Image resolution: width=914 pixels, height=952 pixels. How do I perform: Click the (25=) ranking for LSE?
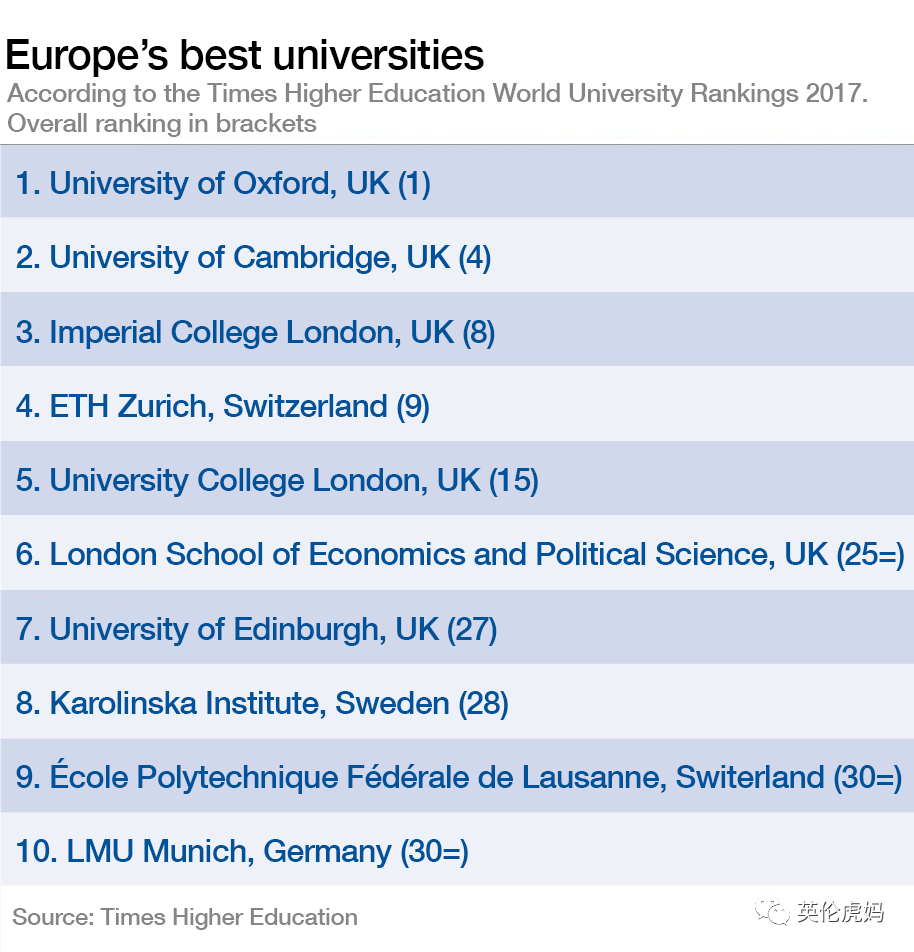pyautogui.click(x=870, y=554)
